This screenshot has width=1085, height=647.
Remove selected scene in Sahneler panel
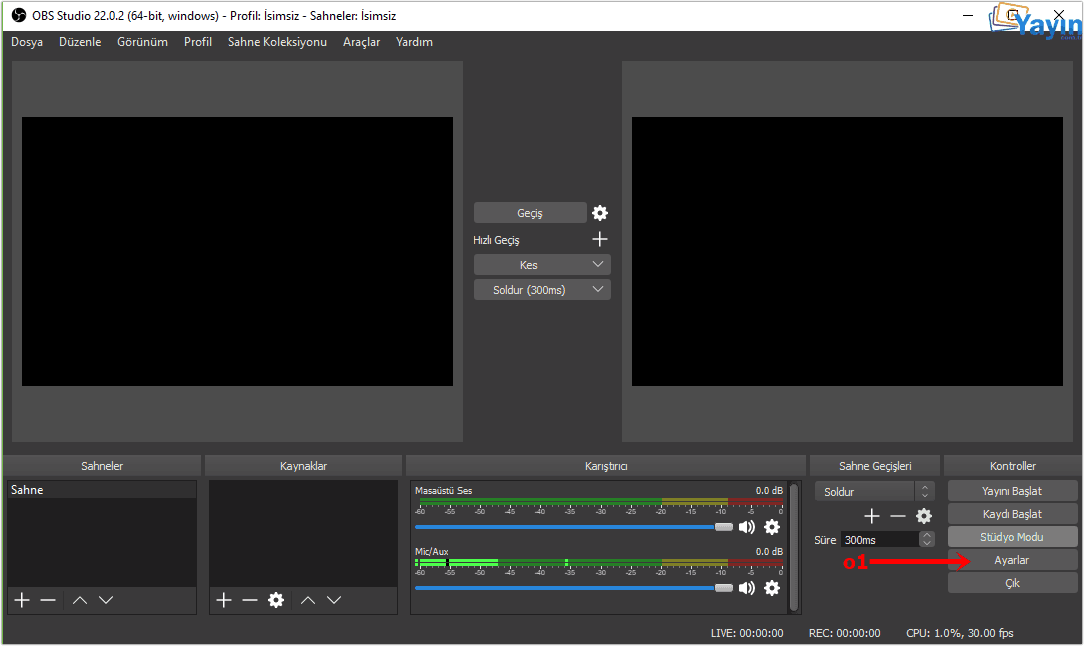[48, 600]
